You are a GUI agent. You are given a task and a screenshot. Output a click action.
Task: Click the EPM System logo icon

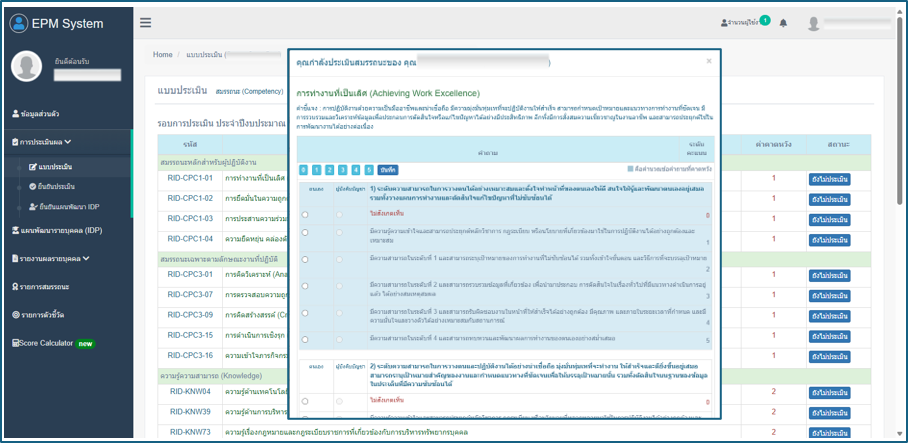pyautogui.click(x=19, y=23)
